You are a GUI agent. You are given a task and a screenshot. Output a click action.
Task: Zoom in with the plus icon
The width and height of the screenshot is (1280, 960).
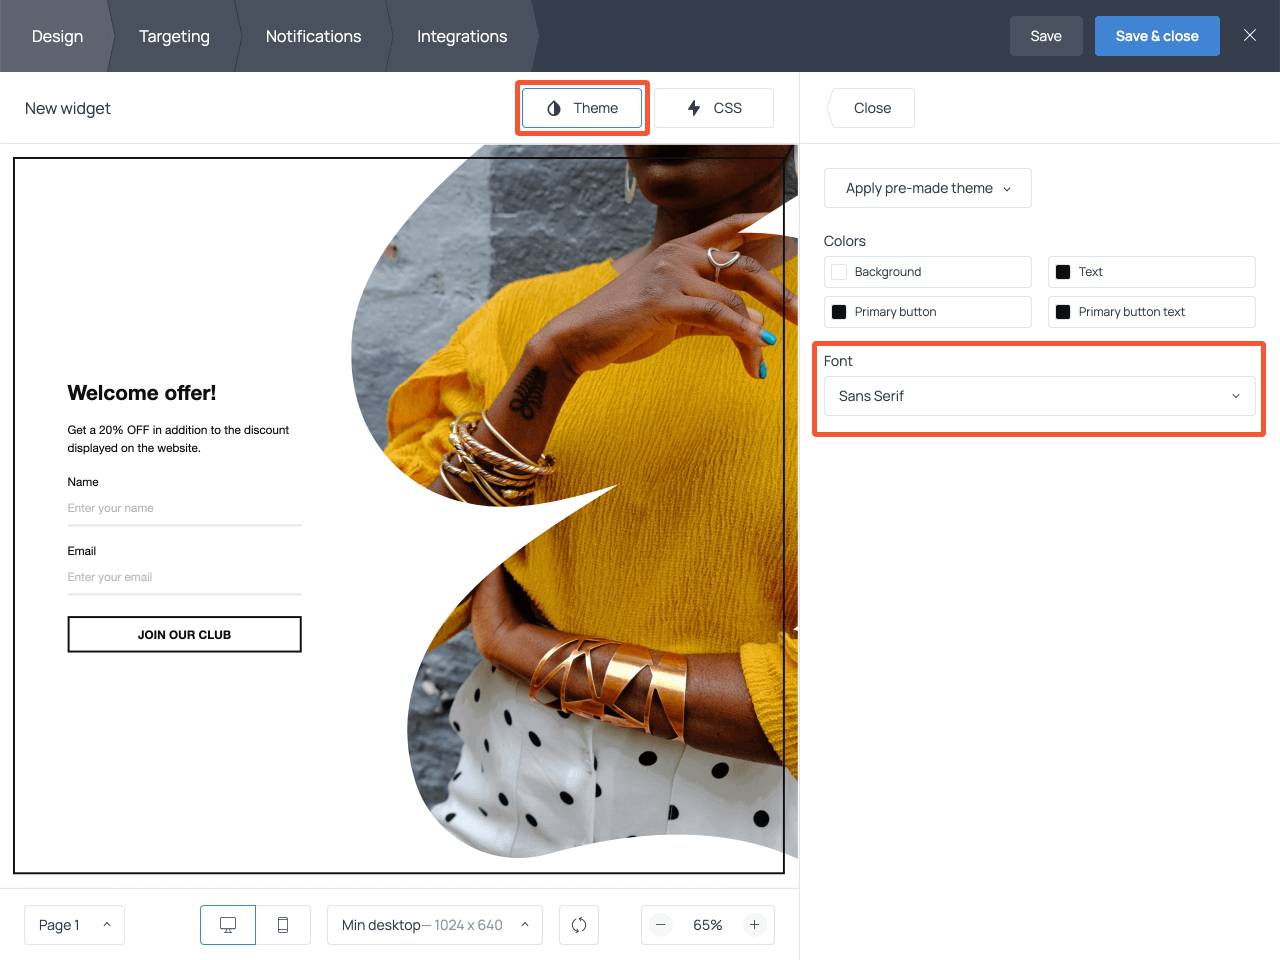(x=754, y=925)
